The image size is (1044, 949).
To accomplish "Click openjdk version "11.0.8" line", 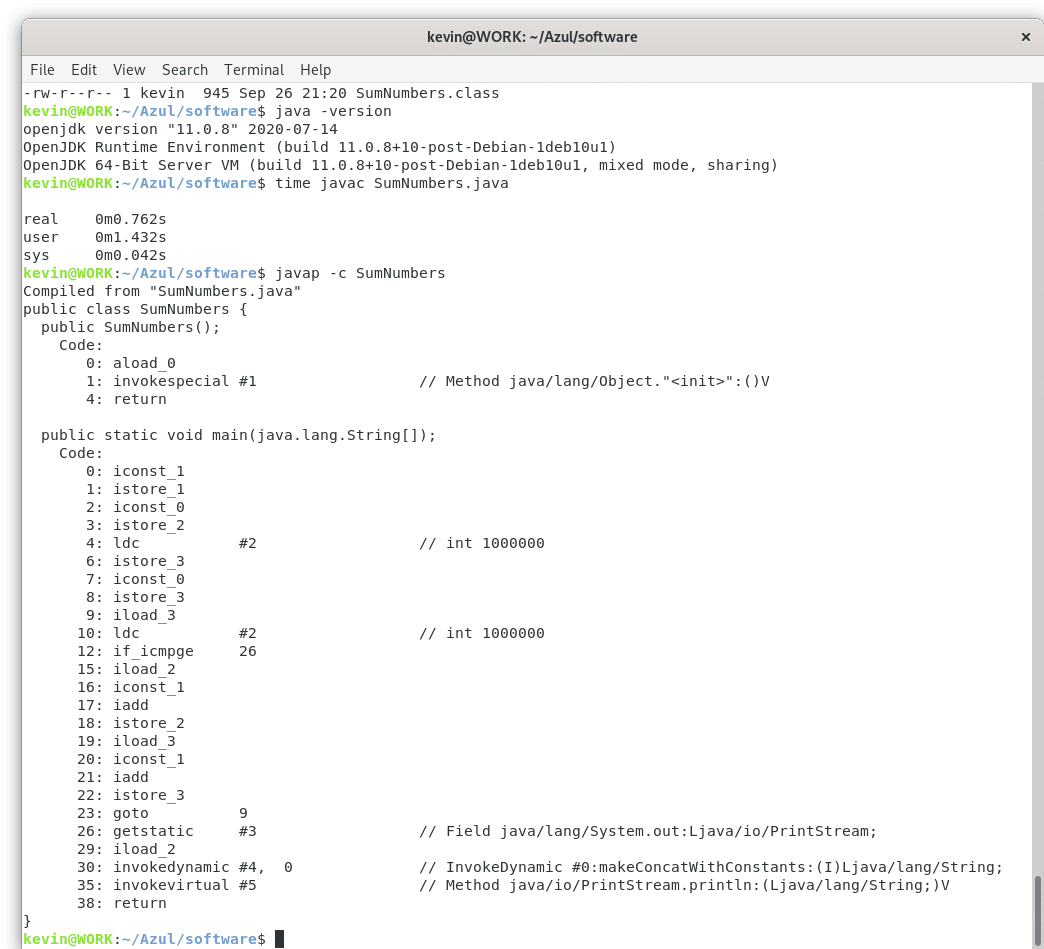I will [180, 129].
